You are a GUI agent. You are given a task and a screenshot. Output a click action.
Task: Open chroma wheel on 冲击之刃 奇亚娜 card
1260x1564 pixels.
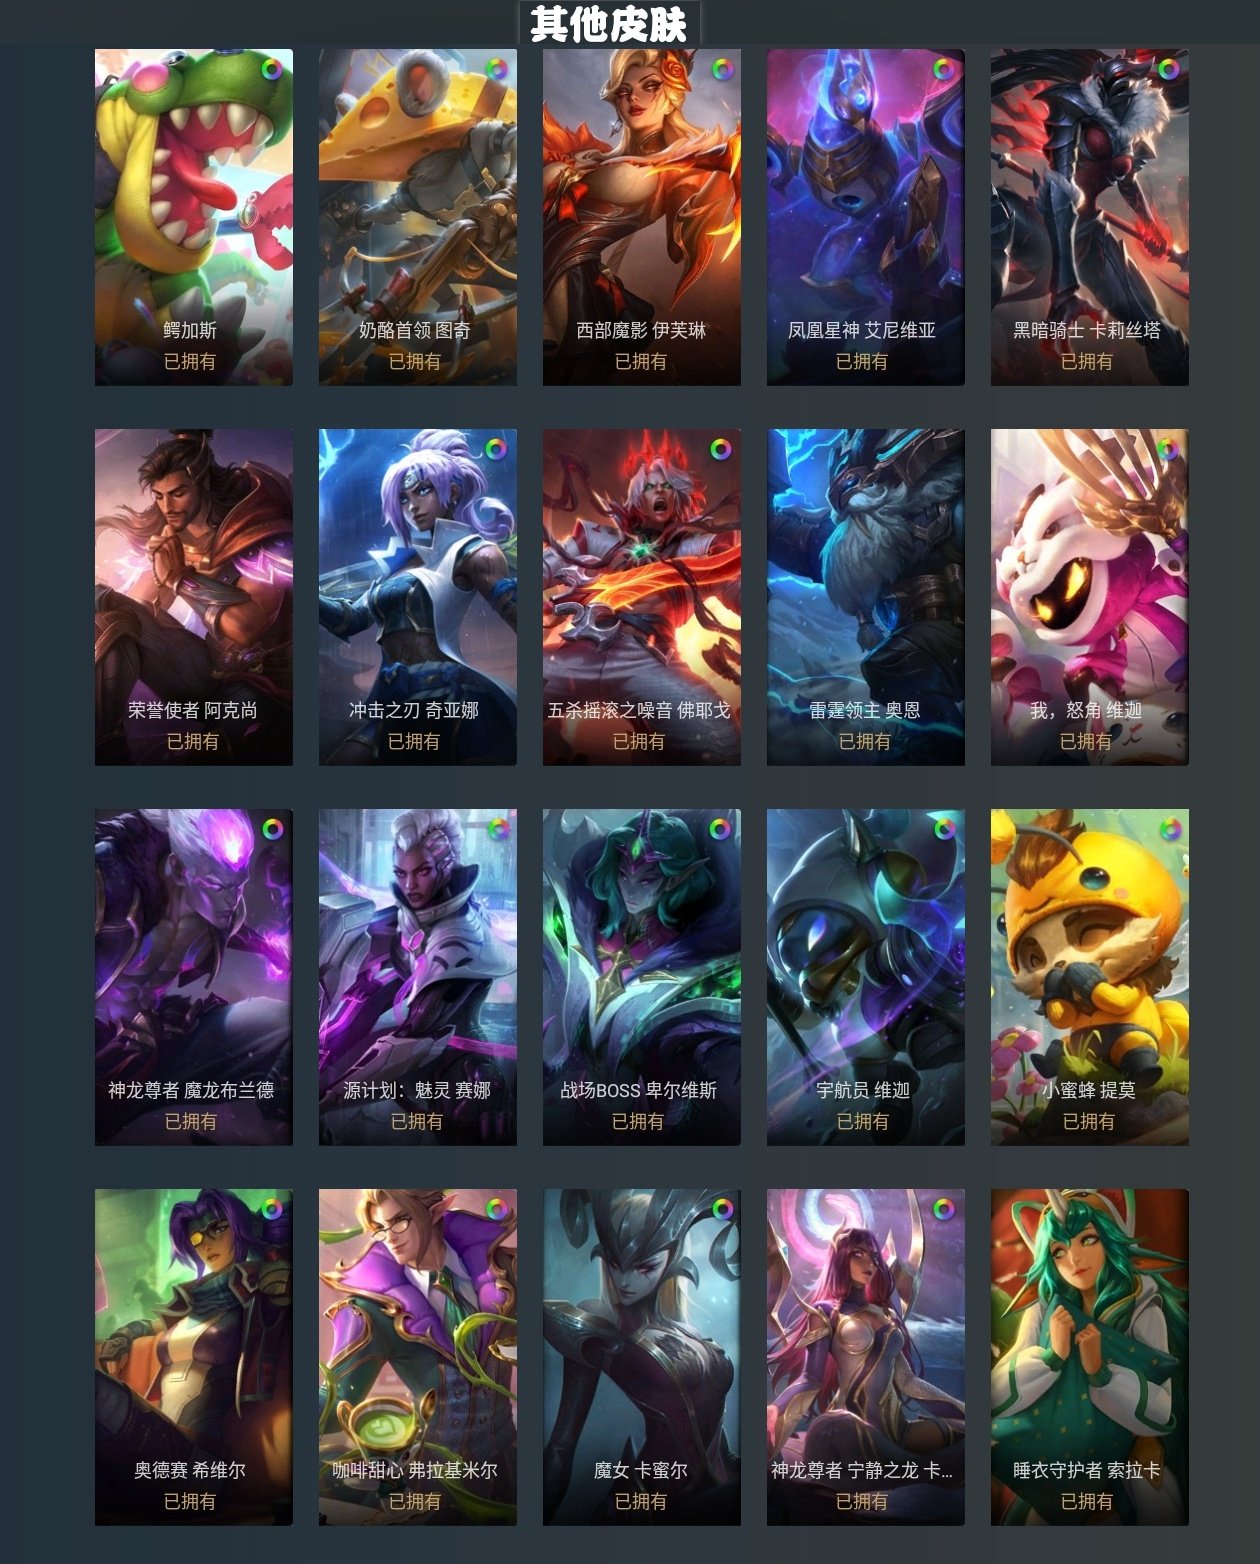point(496,449)
